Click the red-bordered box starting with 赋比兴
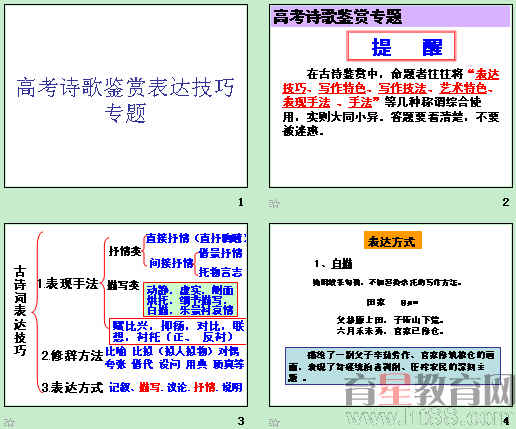Viewport: 516px width, 429px height. tap(178, 331)
